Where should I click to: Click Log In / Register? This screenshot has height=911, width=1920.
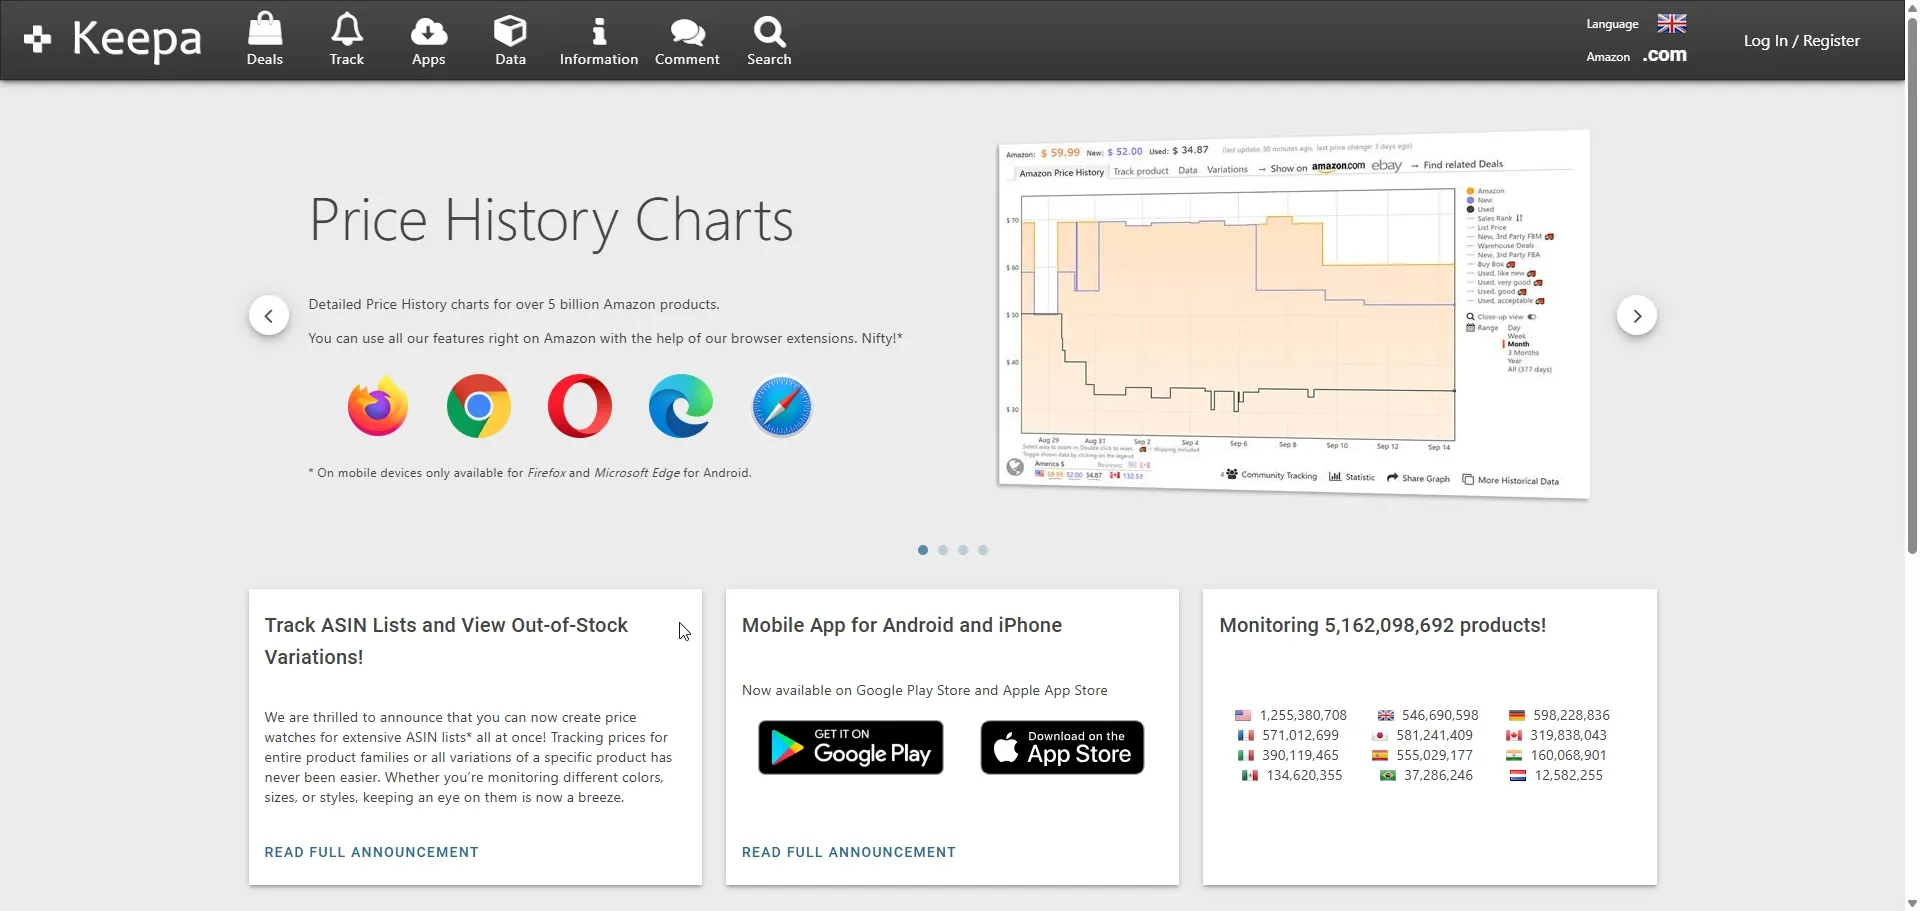[x=1802, y=40]
